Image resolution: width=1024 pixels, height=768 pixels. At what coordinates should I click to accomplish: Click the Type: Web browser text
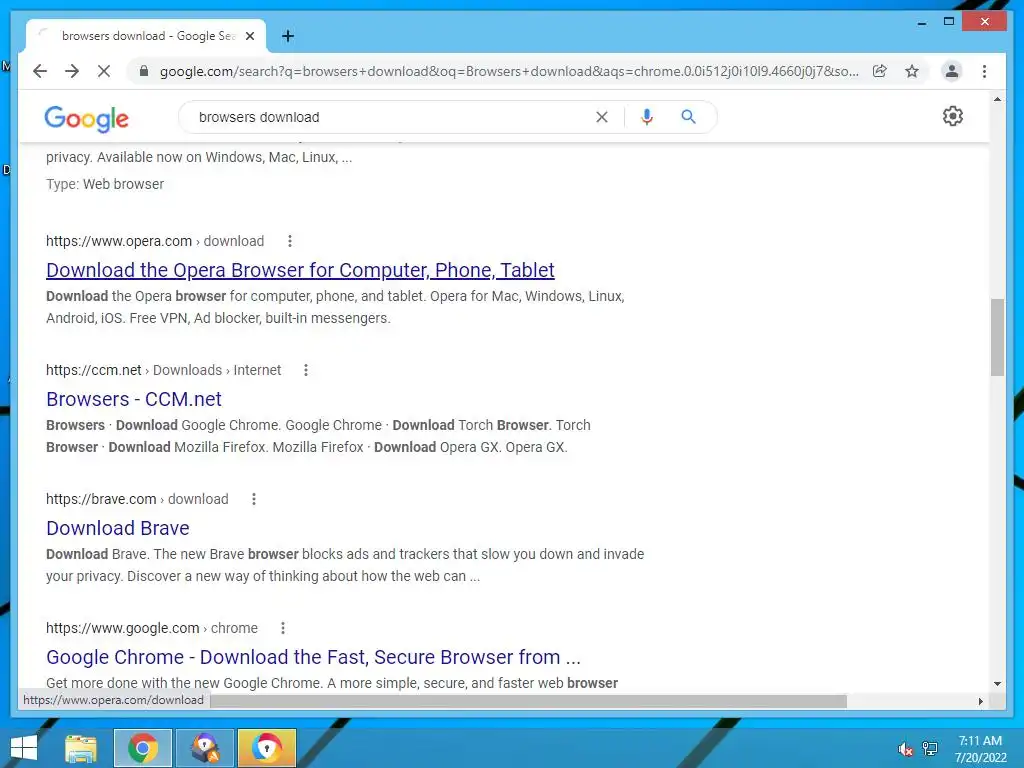(x=104, y=184)
